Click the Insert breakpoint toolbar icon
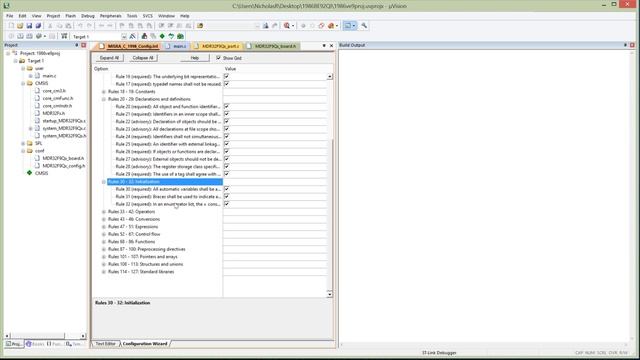Image resolution: width=640 pixels, height=360 pixels. 303,26
